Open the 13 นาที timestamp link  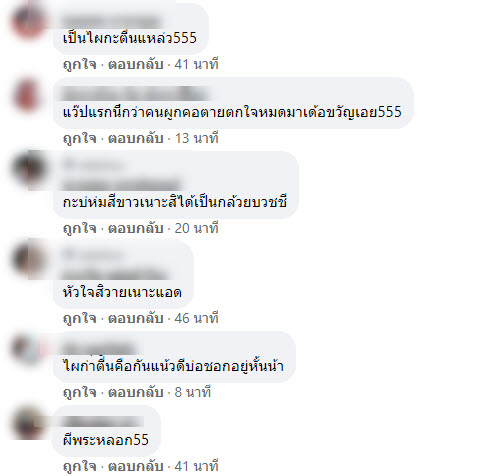197,138
